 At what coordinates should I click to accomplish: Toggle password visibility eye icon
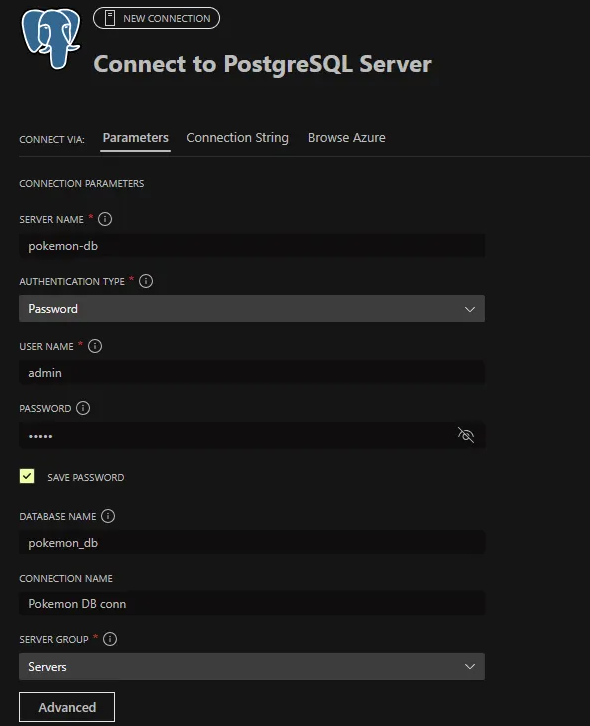click(x=465, y=435)
